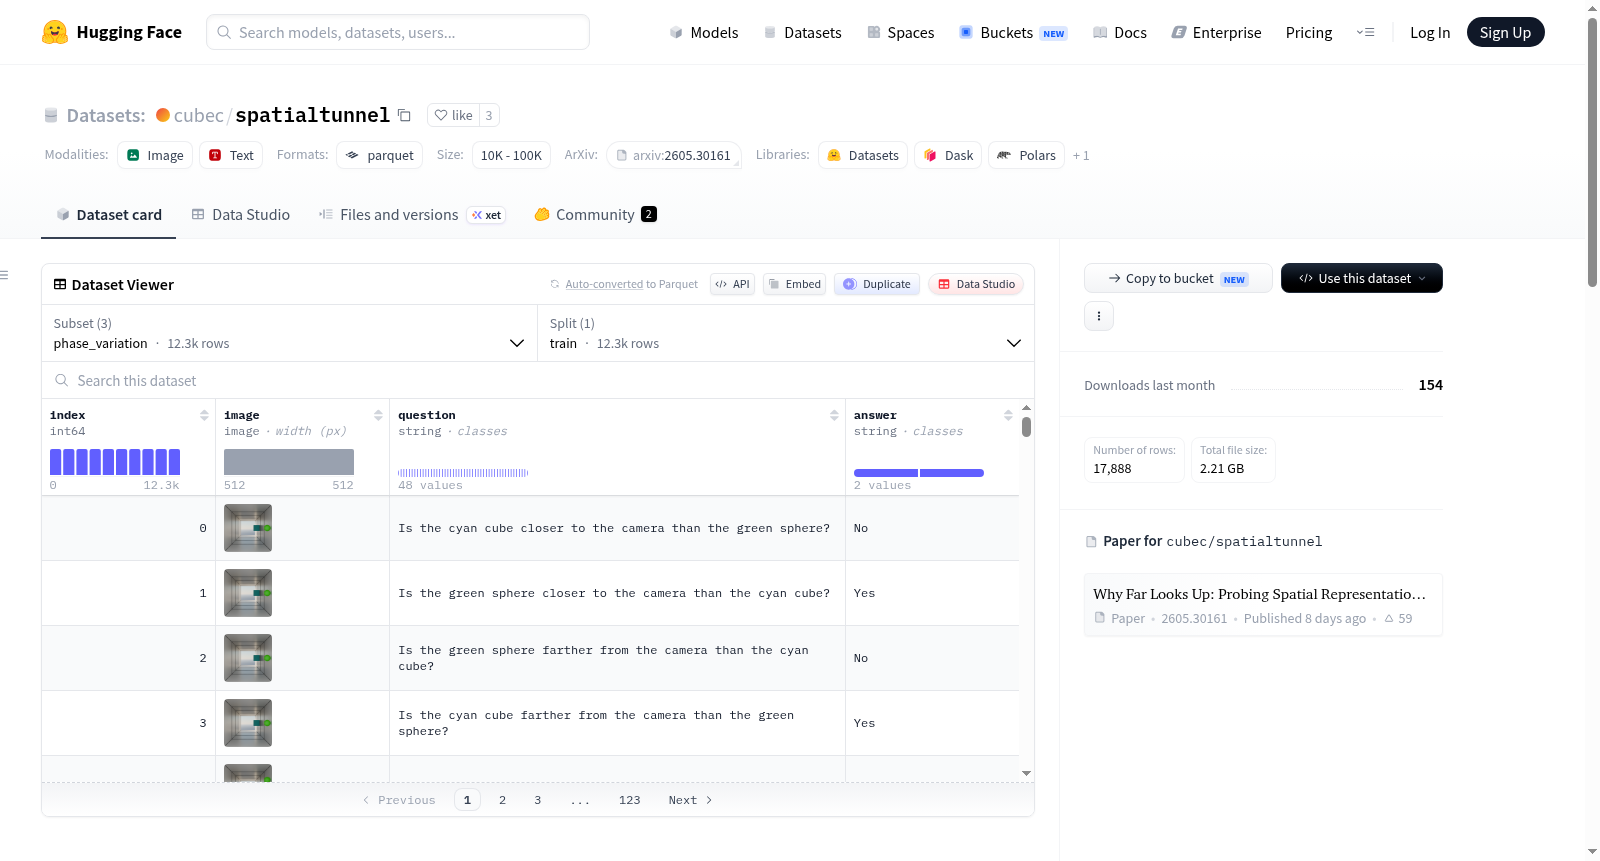Open image thumbnail in row 3
The width and height of the screenshot is (1600, 861).
point(248,723)
